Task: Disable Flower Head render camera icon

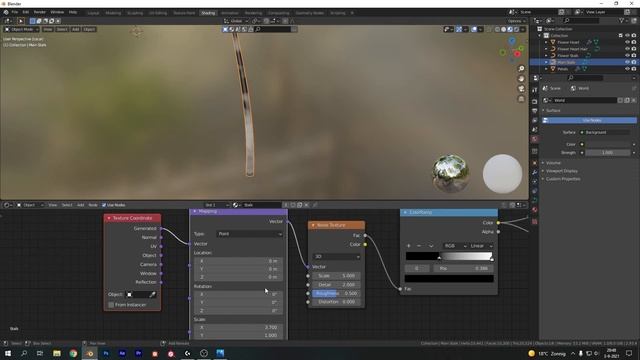Action: pyautogui.click(x=634, y=42)
